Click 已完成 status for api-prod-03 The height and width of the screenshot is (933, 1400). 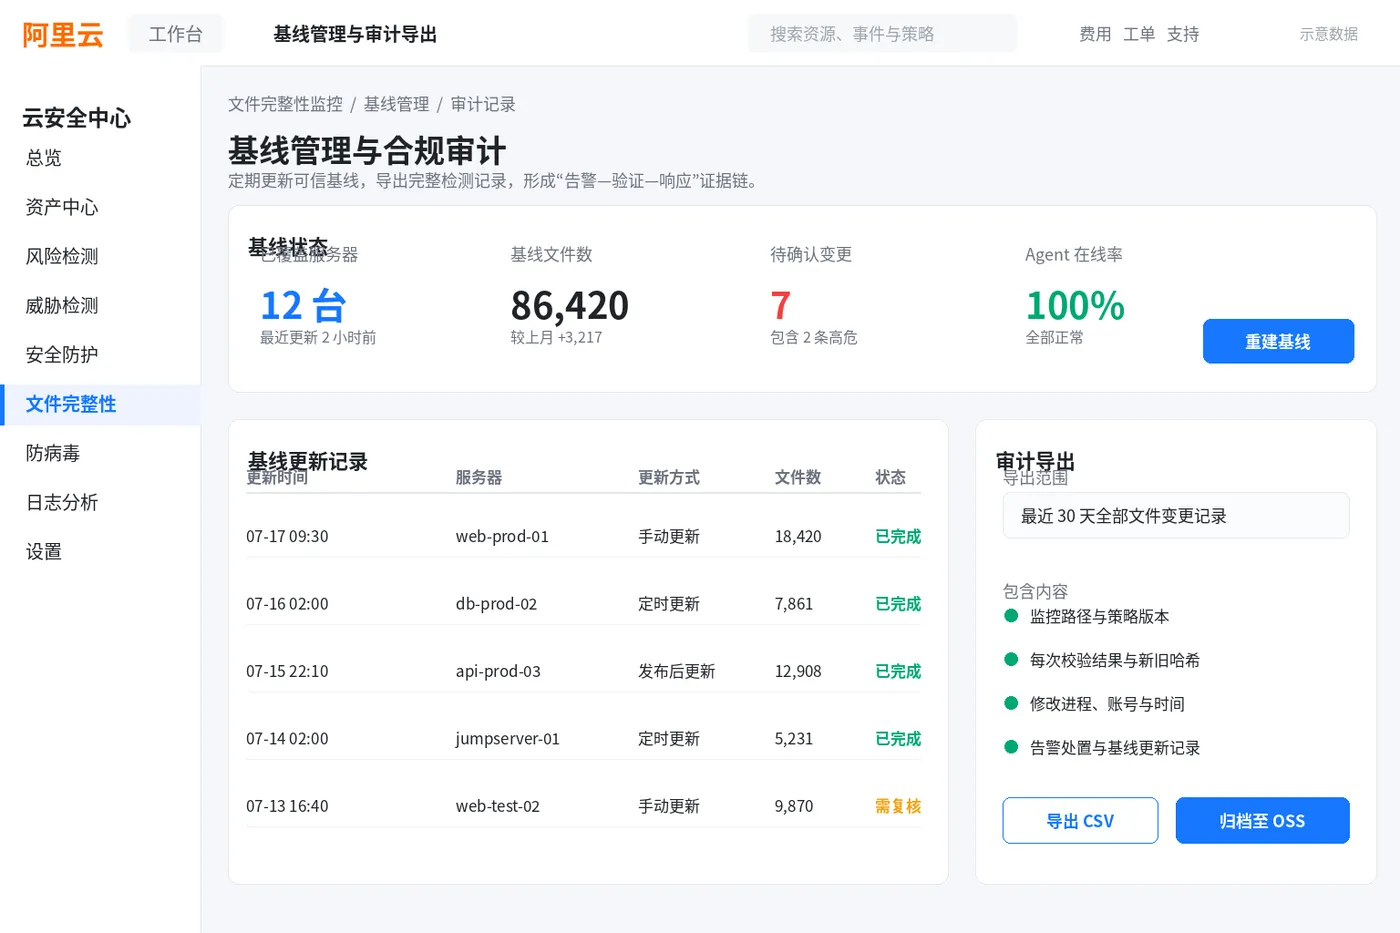[x=898, y=671]
